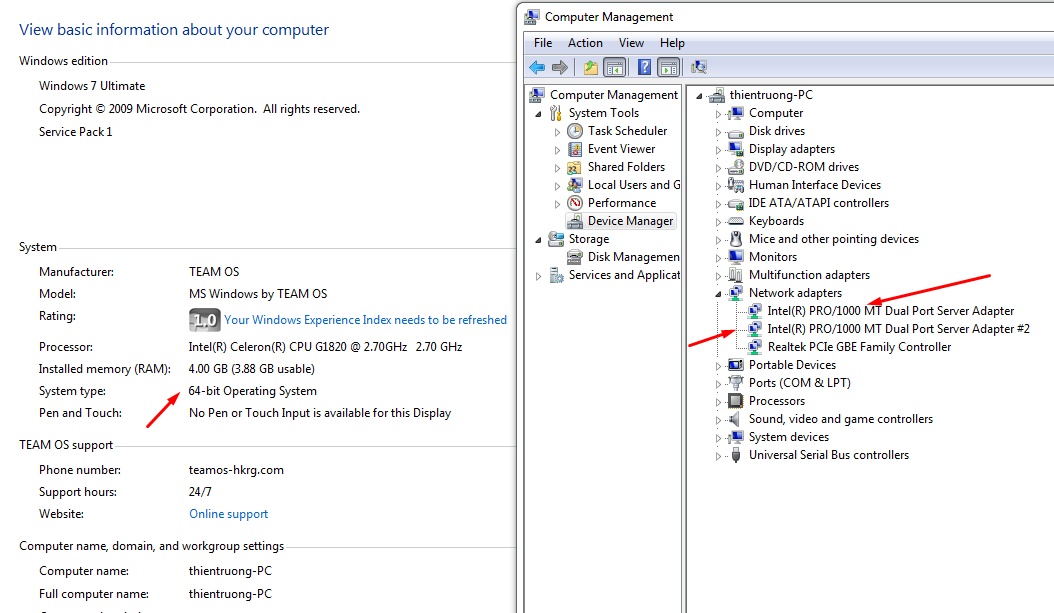Collapse the Storage node
1054x613 pixels.
click(x=538, y=240)
